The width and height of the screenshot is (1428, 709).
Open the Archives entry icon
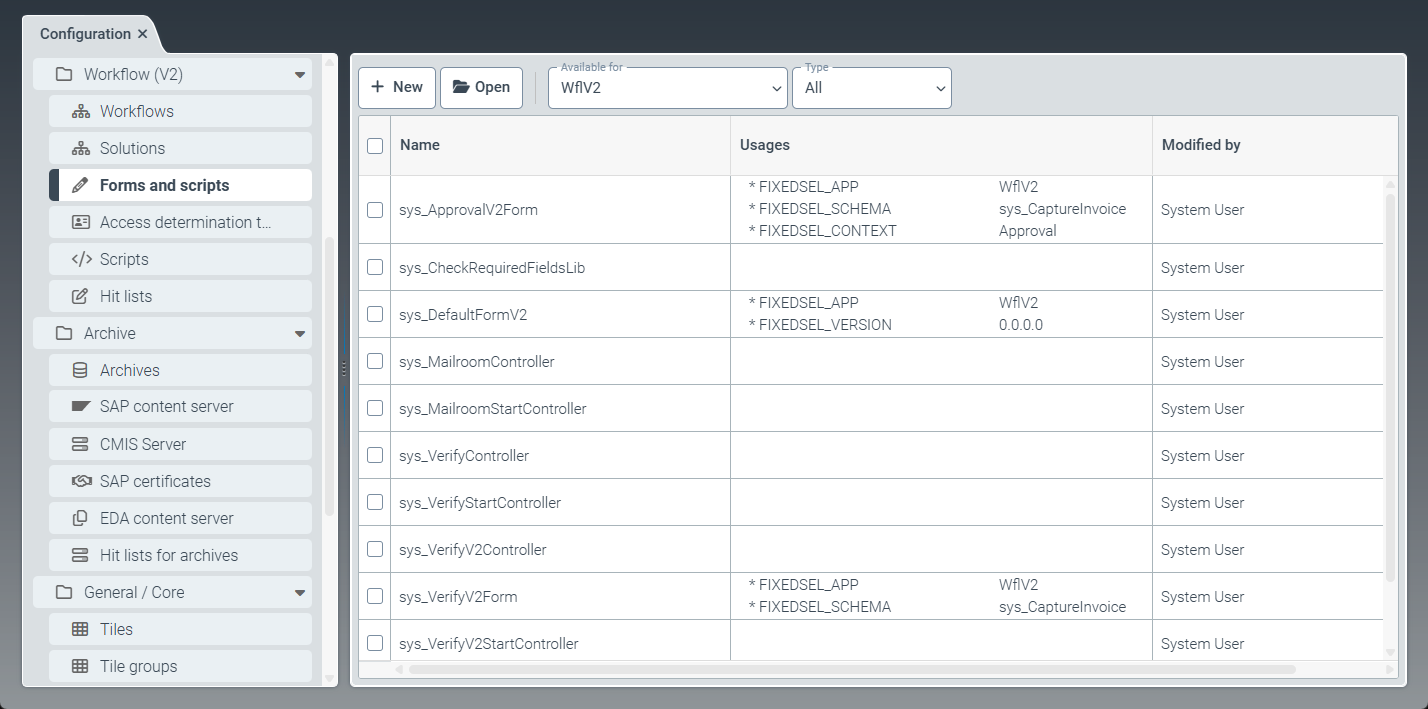click(x=80, y=369)
